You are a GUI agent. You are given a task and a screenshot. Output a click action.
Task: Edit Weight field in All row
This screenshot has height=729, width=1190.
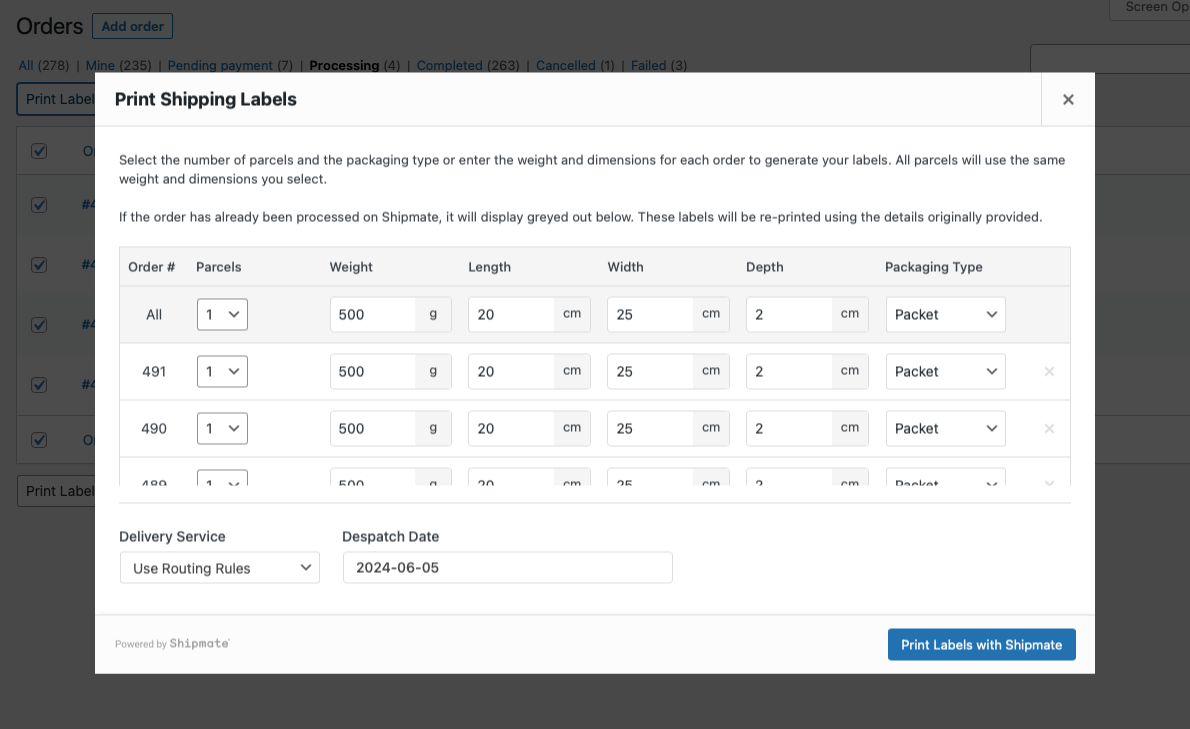click(373, 314)
